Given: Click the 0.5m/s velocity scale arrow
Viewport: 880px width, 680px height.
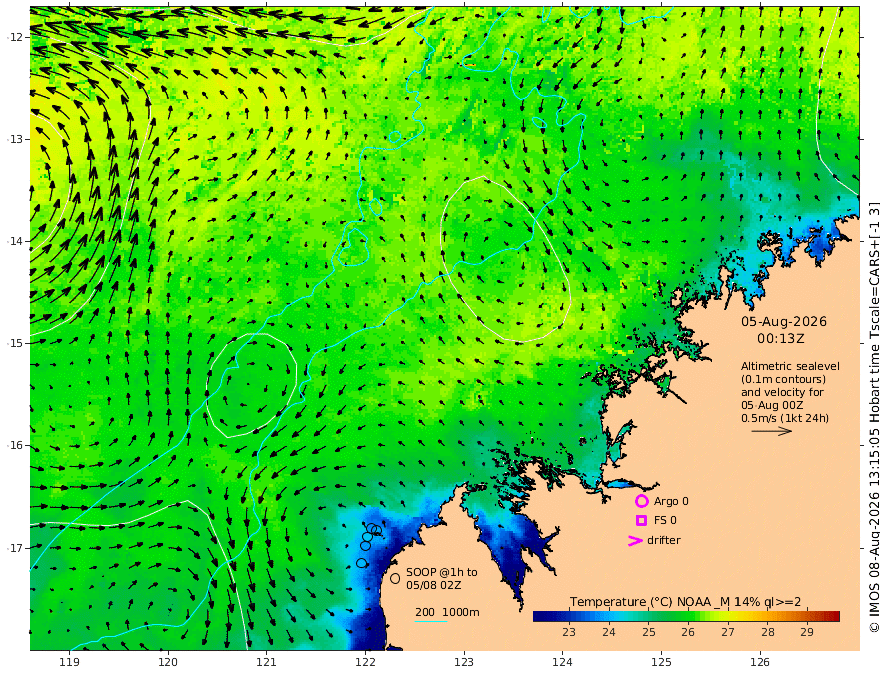Looking at the screenshot, I should coord(772,431).
